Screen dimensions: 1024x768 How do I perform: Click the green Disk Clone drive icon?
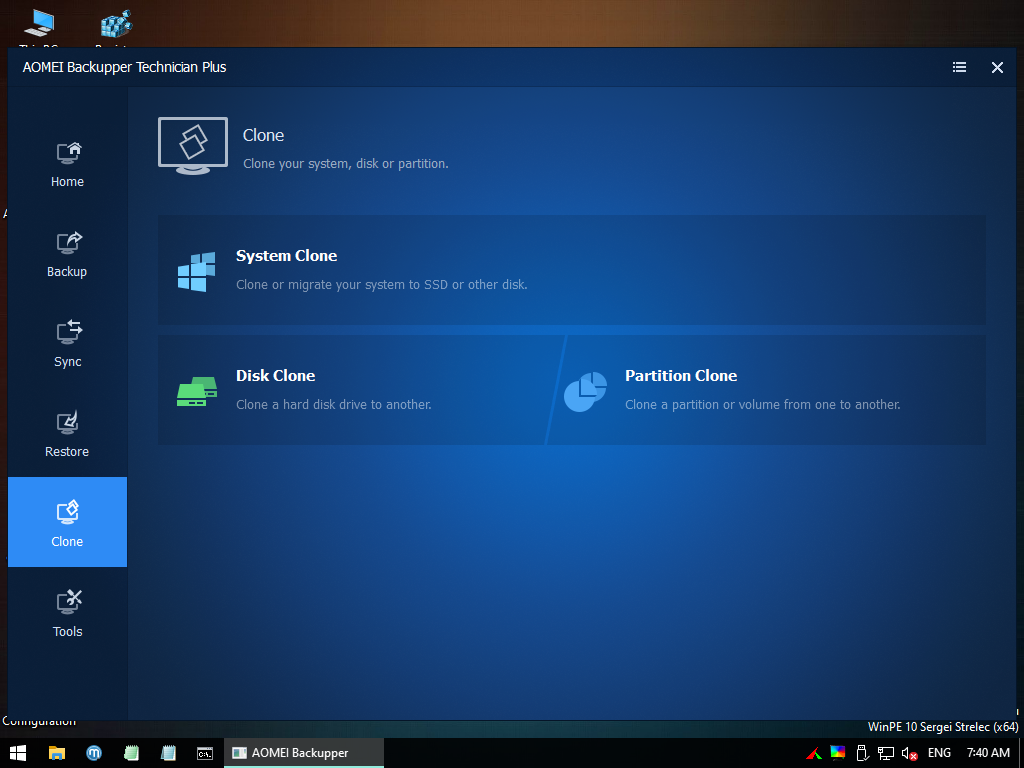[197, 391]
